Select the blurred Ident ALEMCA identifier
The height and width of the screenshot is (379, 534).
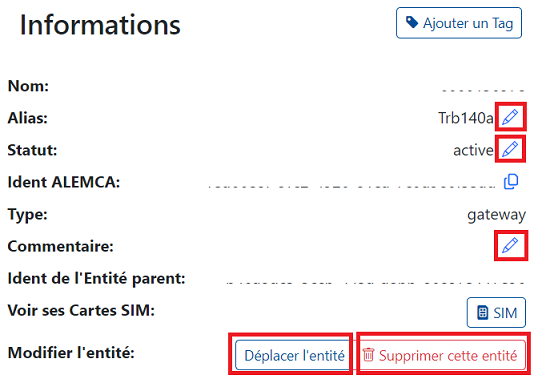tap(352, 187)
